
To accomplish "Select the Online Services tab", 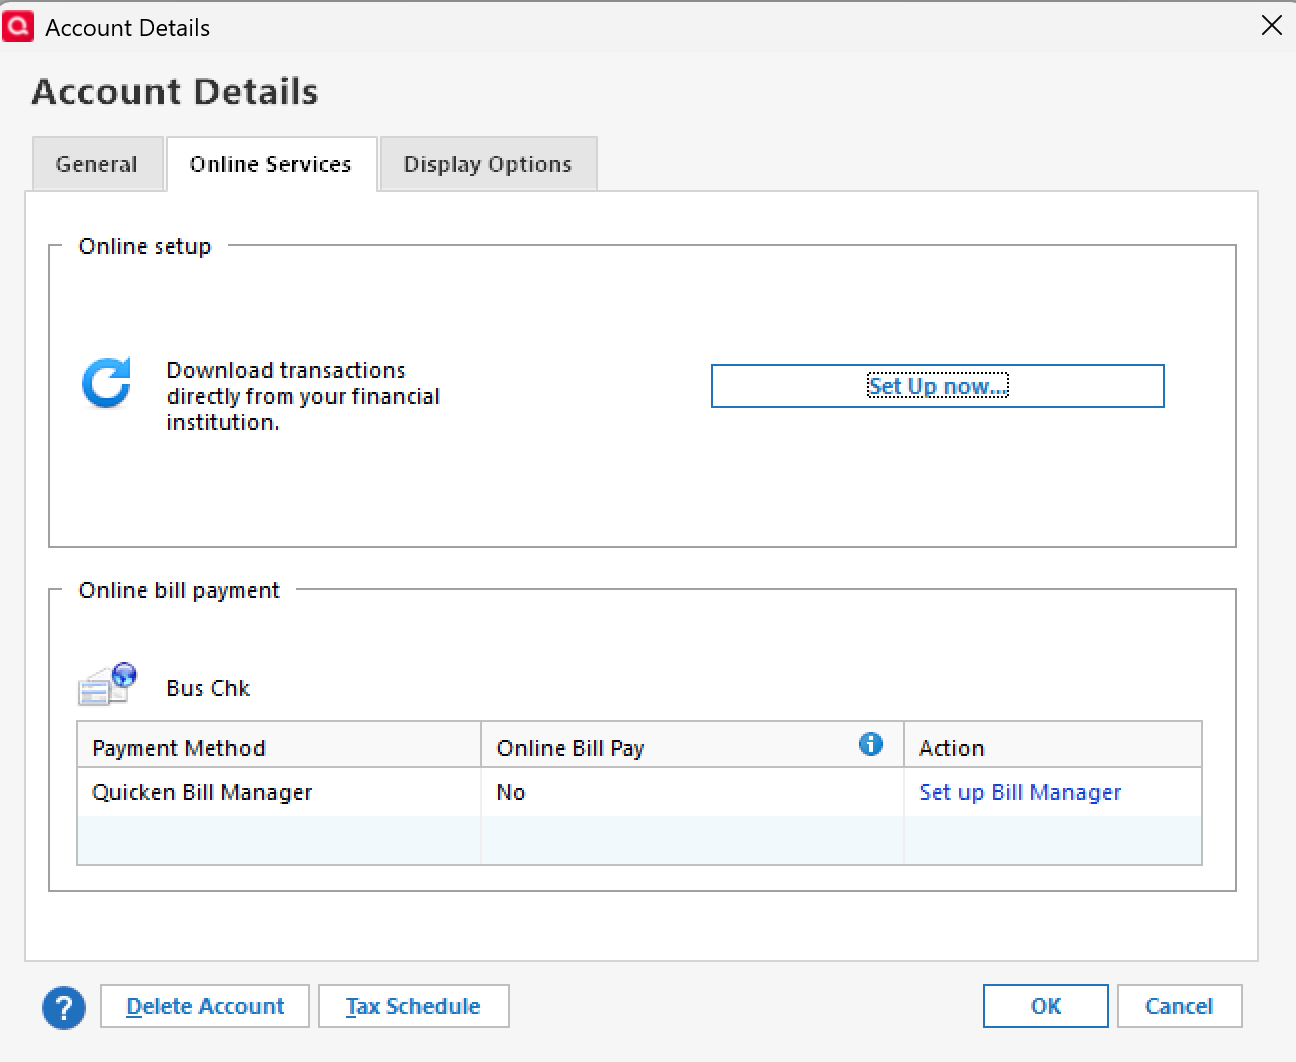I will [x=270, y=164].
